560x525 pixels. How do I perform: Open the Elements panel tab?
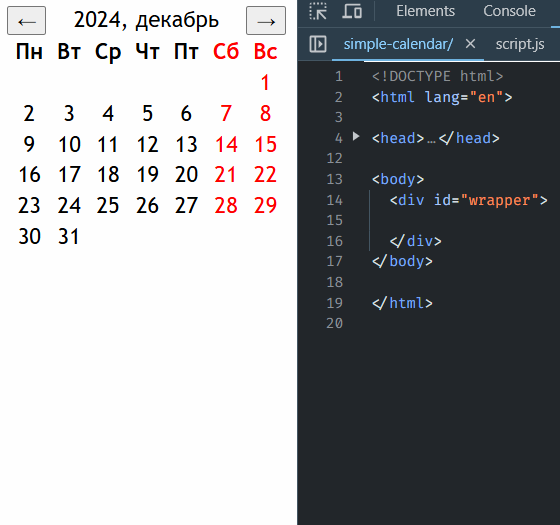(425, 11)
